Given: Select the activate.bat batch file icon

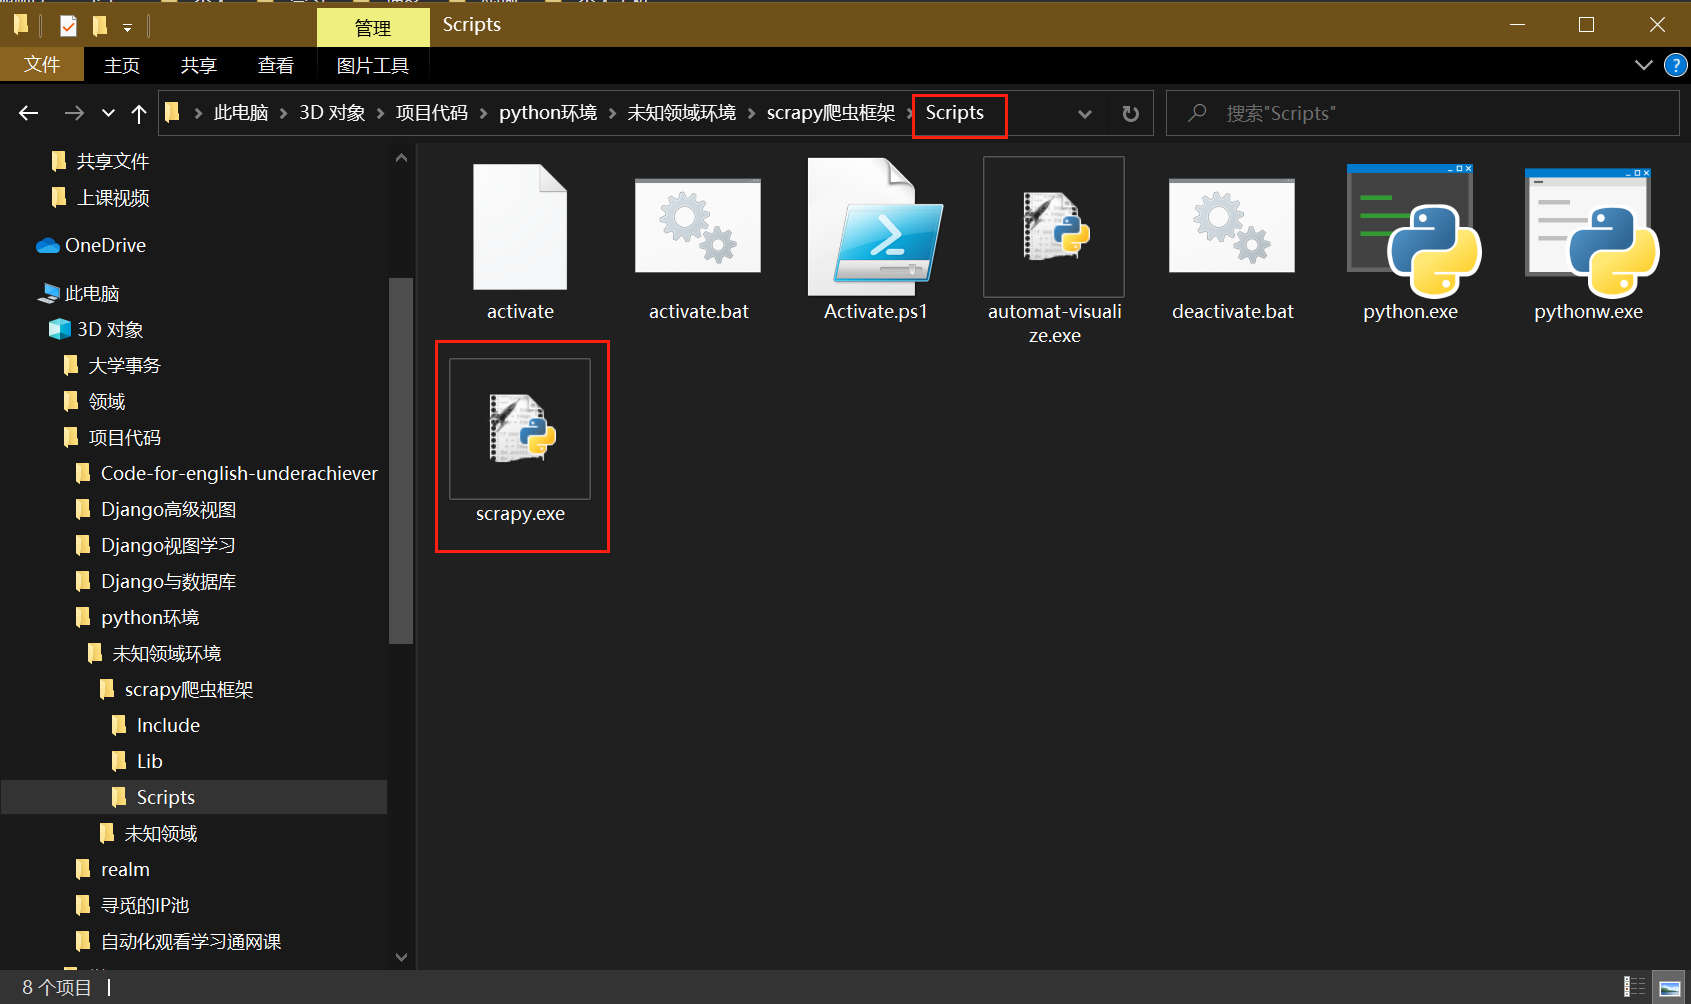Looking at the screenshot, I should pos(698,226).
